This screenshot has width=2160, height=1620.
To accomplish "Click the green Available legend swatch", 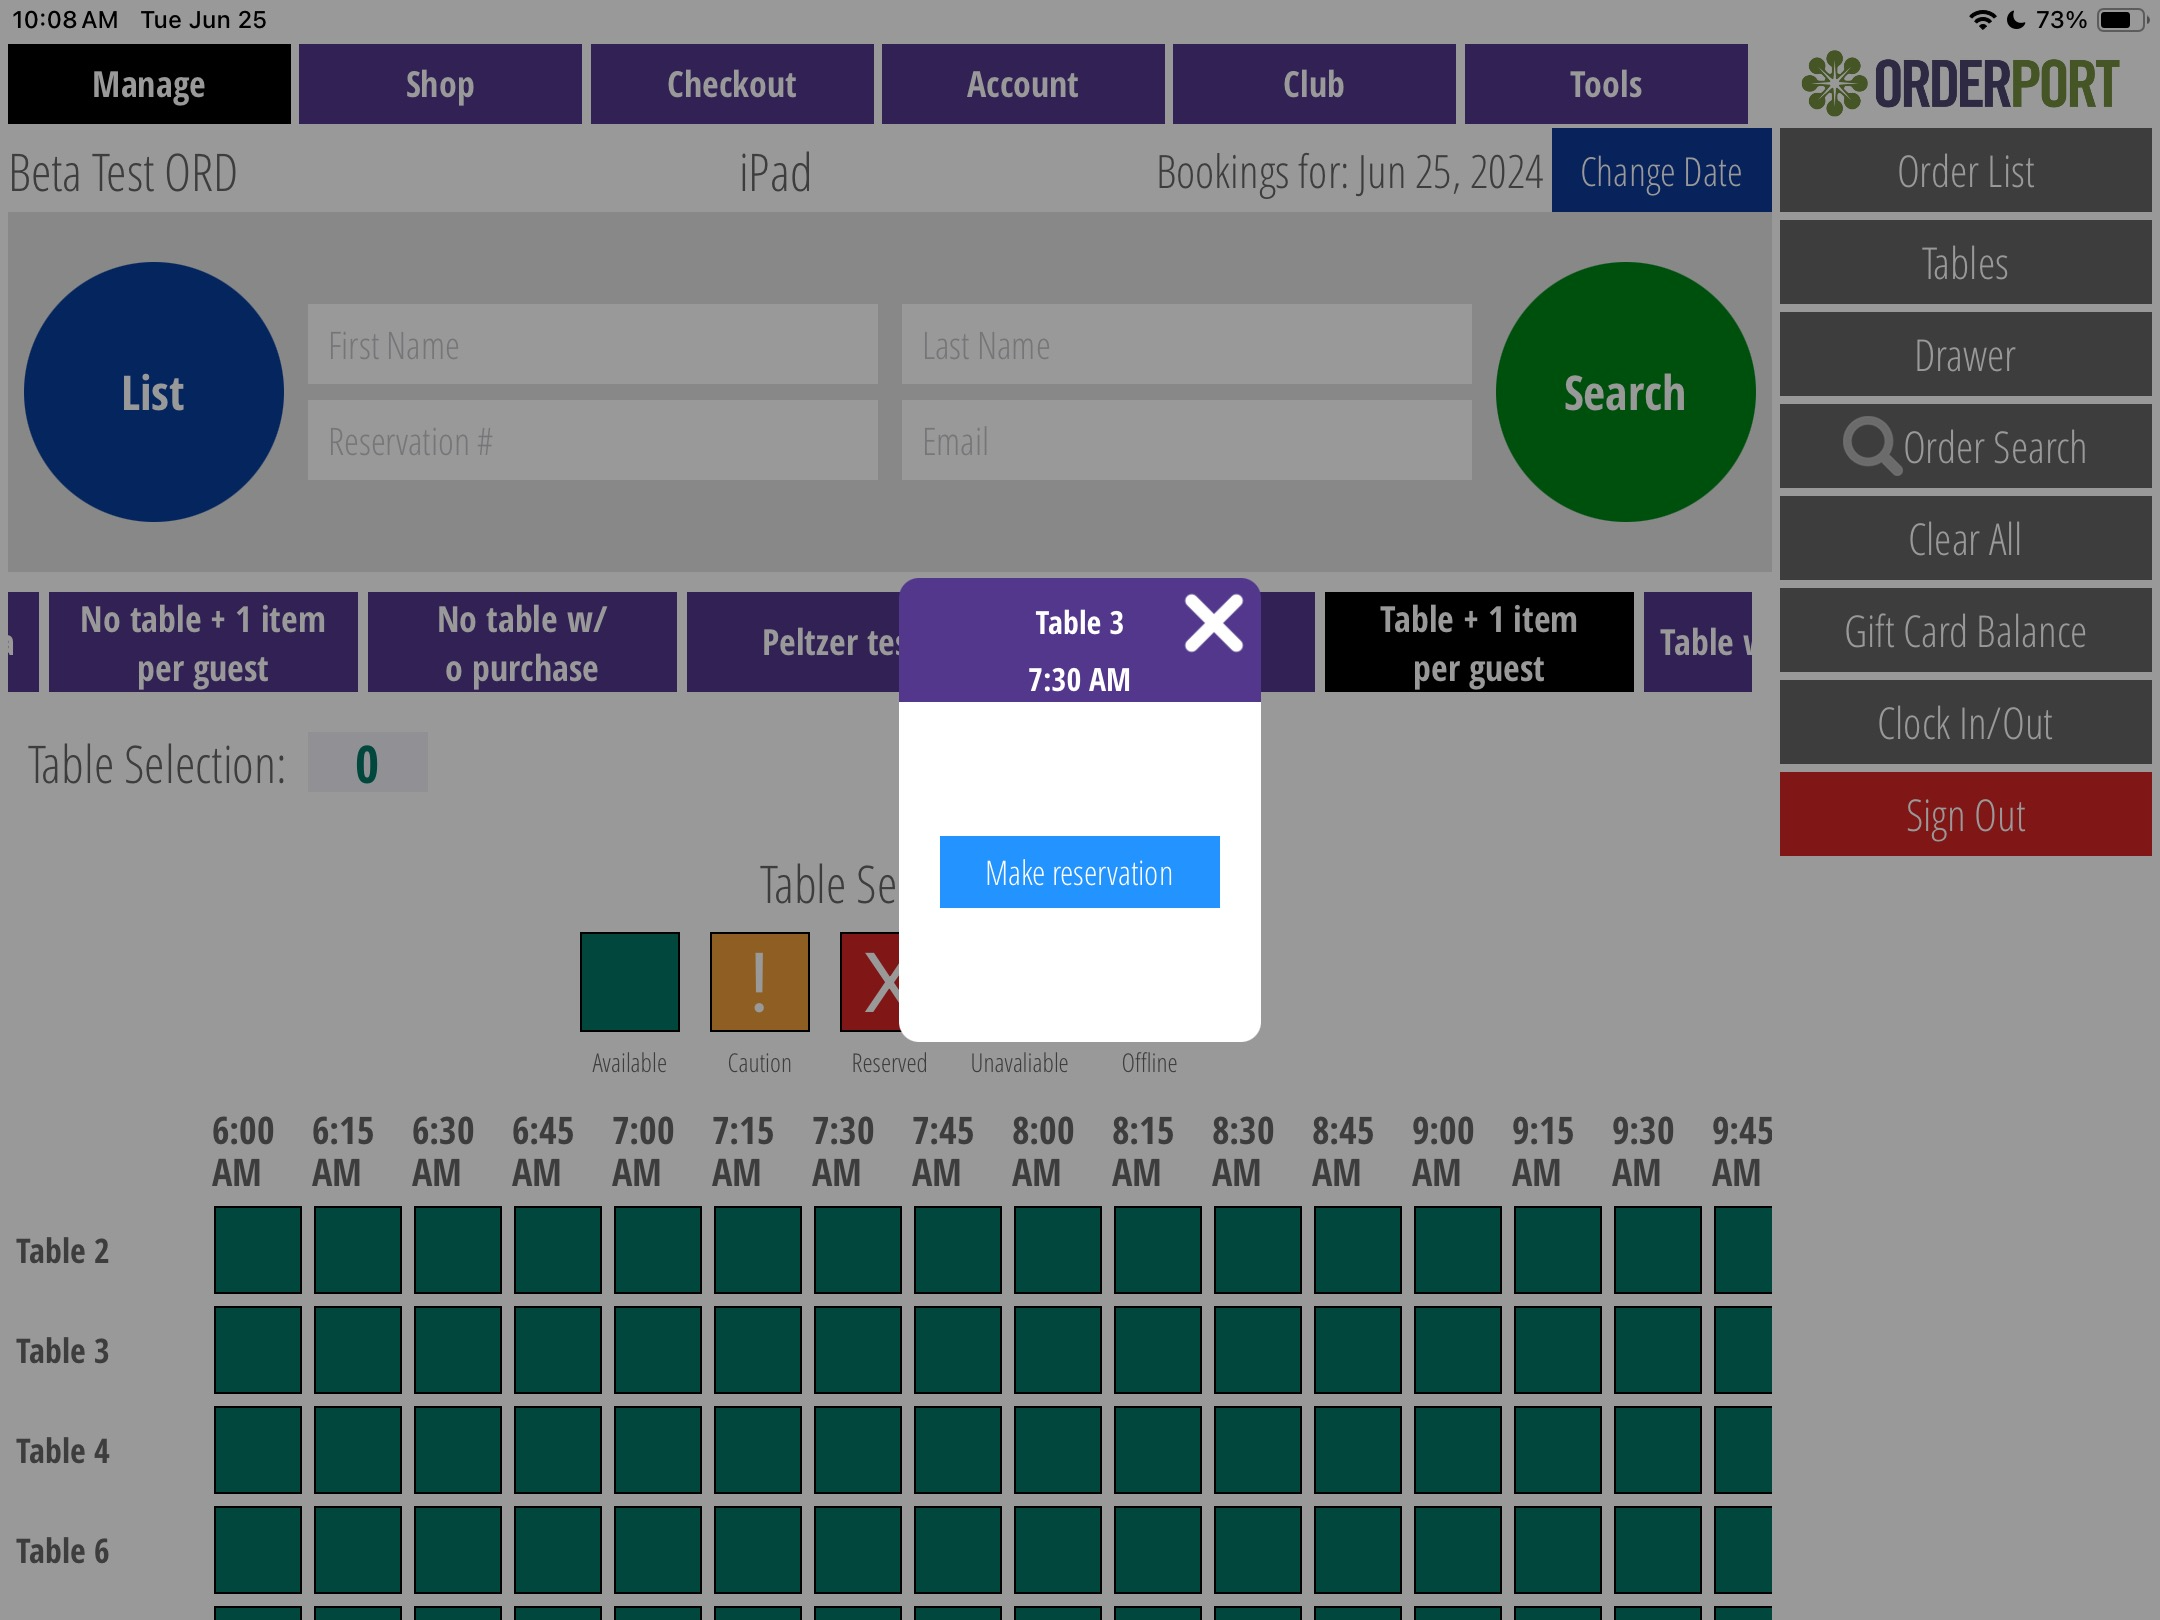I will [x=629, y=981].
